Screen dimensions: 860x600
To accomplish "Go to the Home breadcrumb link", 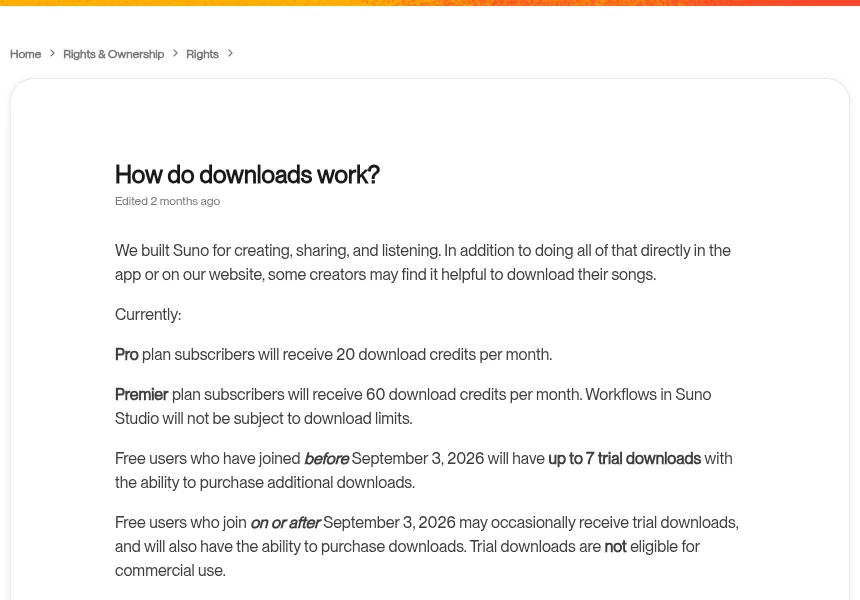I will point(25,54).
